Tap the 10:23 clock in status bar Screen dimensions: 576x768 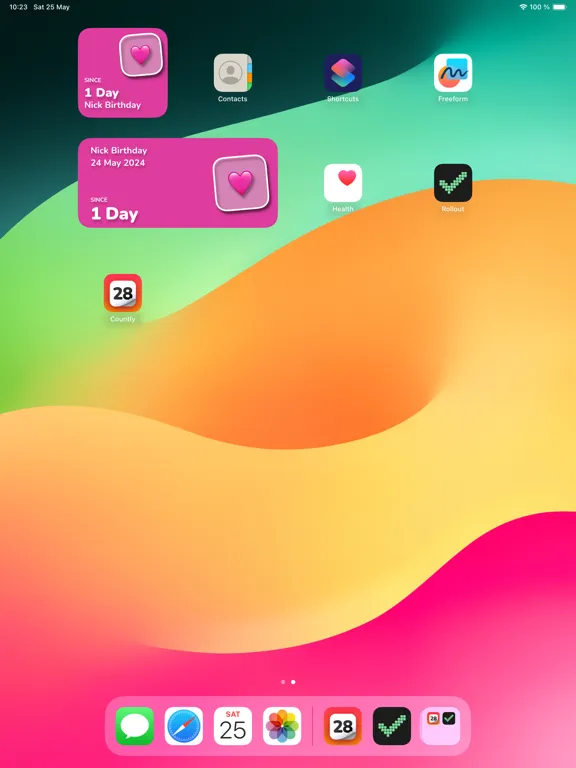(x=18, y=7)
